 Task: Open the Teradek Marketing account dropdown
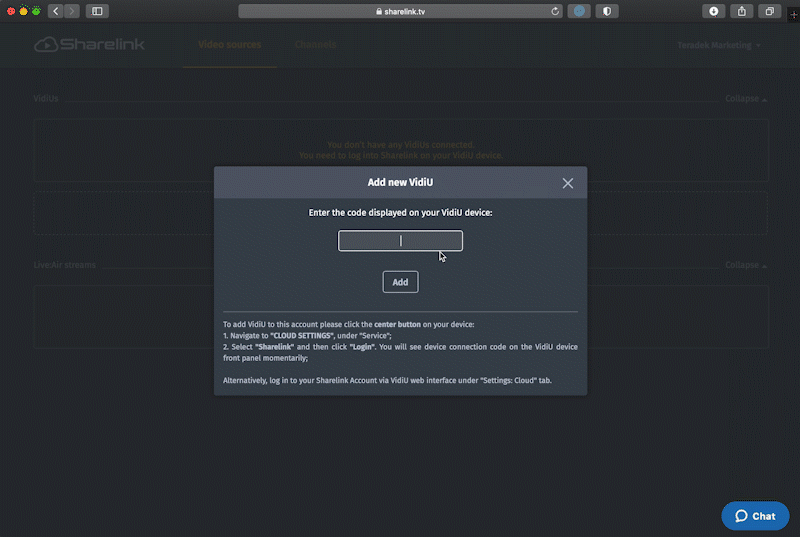tap(718, 46)
